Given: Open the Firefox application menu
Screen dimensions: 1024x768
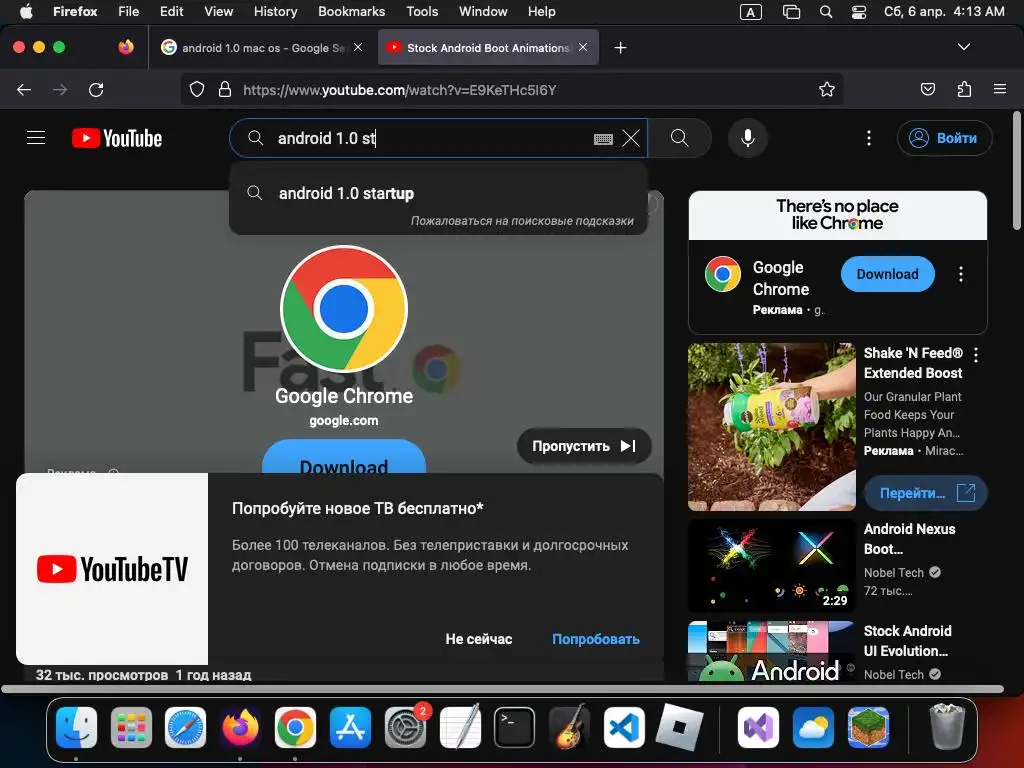Looking at the screenshot, I should 1000,89.
